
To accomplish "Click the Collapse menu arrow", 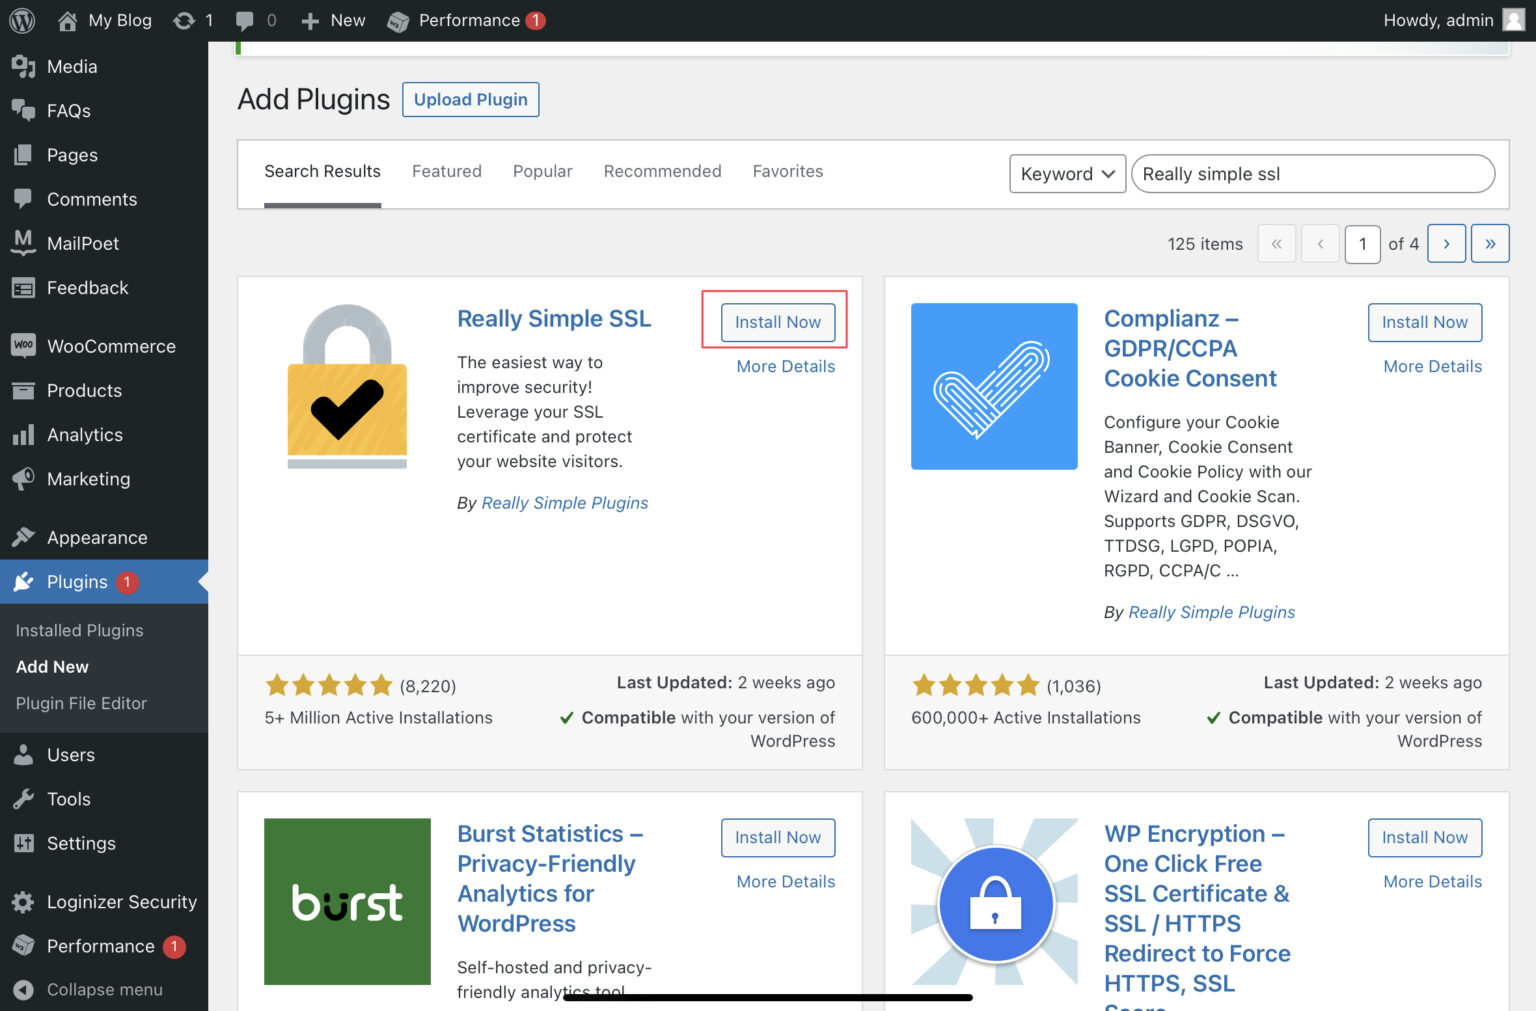I will click(x=23, y=990).
